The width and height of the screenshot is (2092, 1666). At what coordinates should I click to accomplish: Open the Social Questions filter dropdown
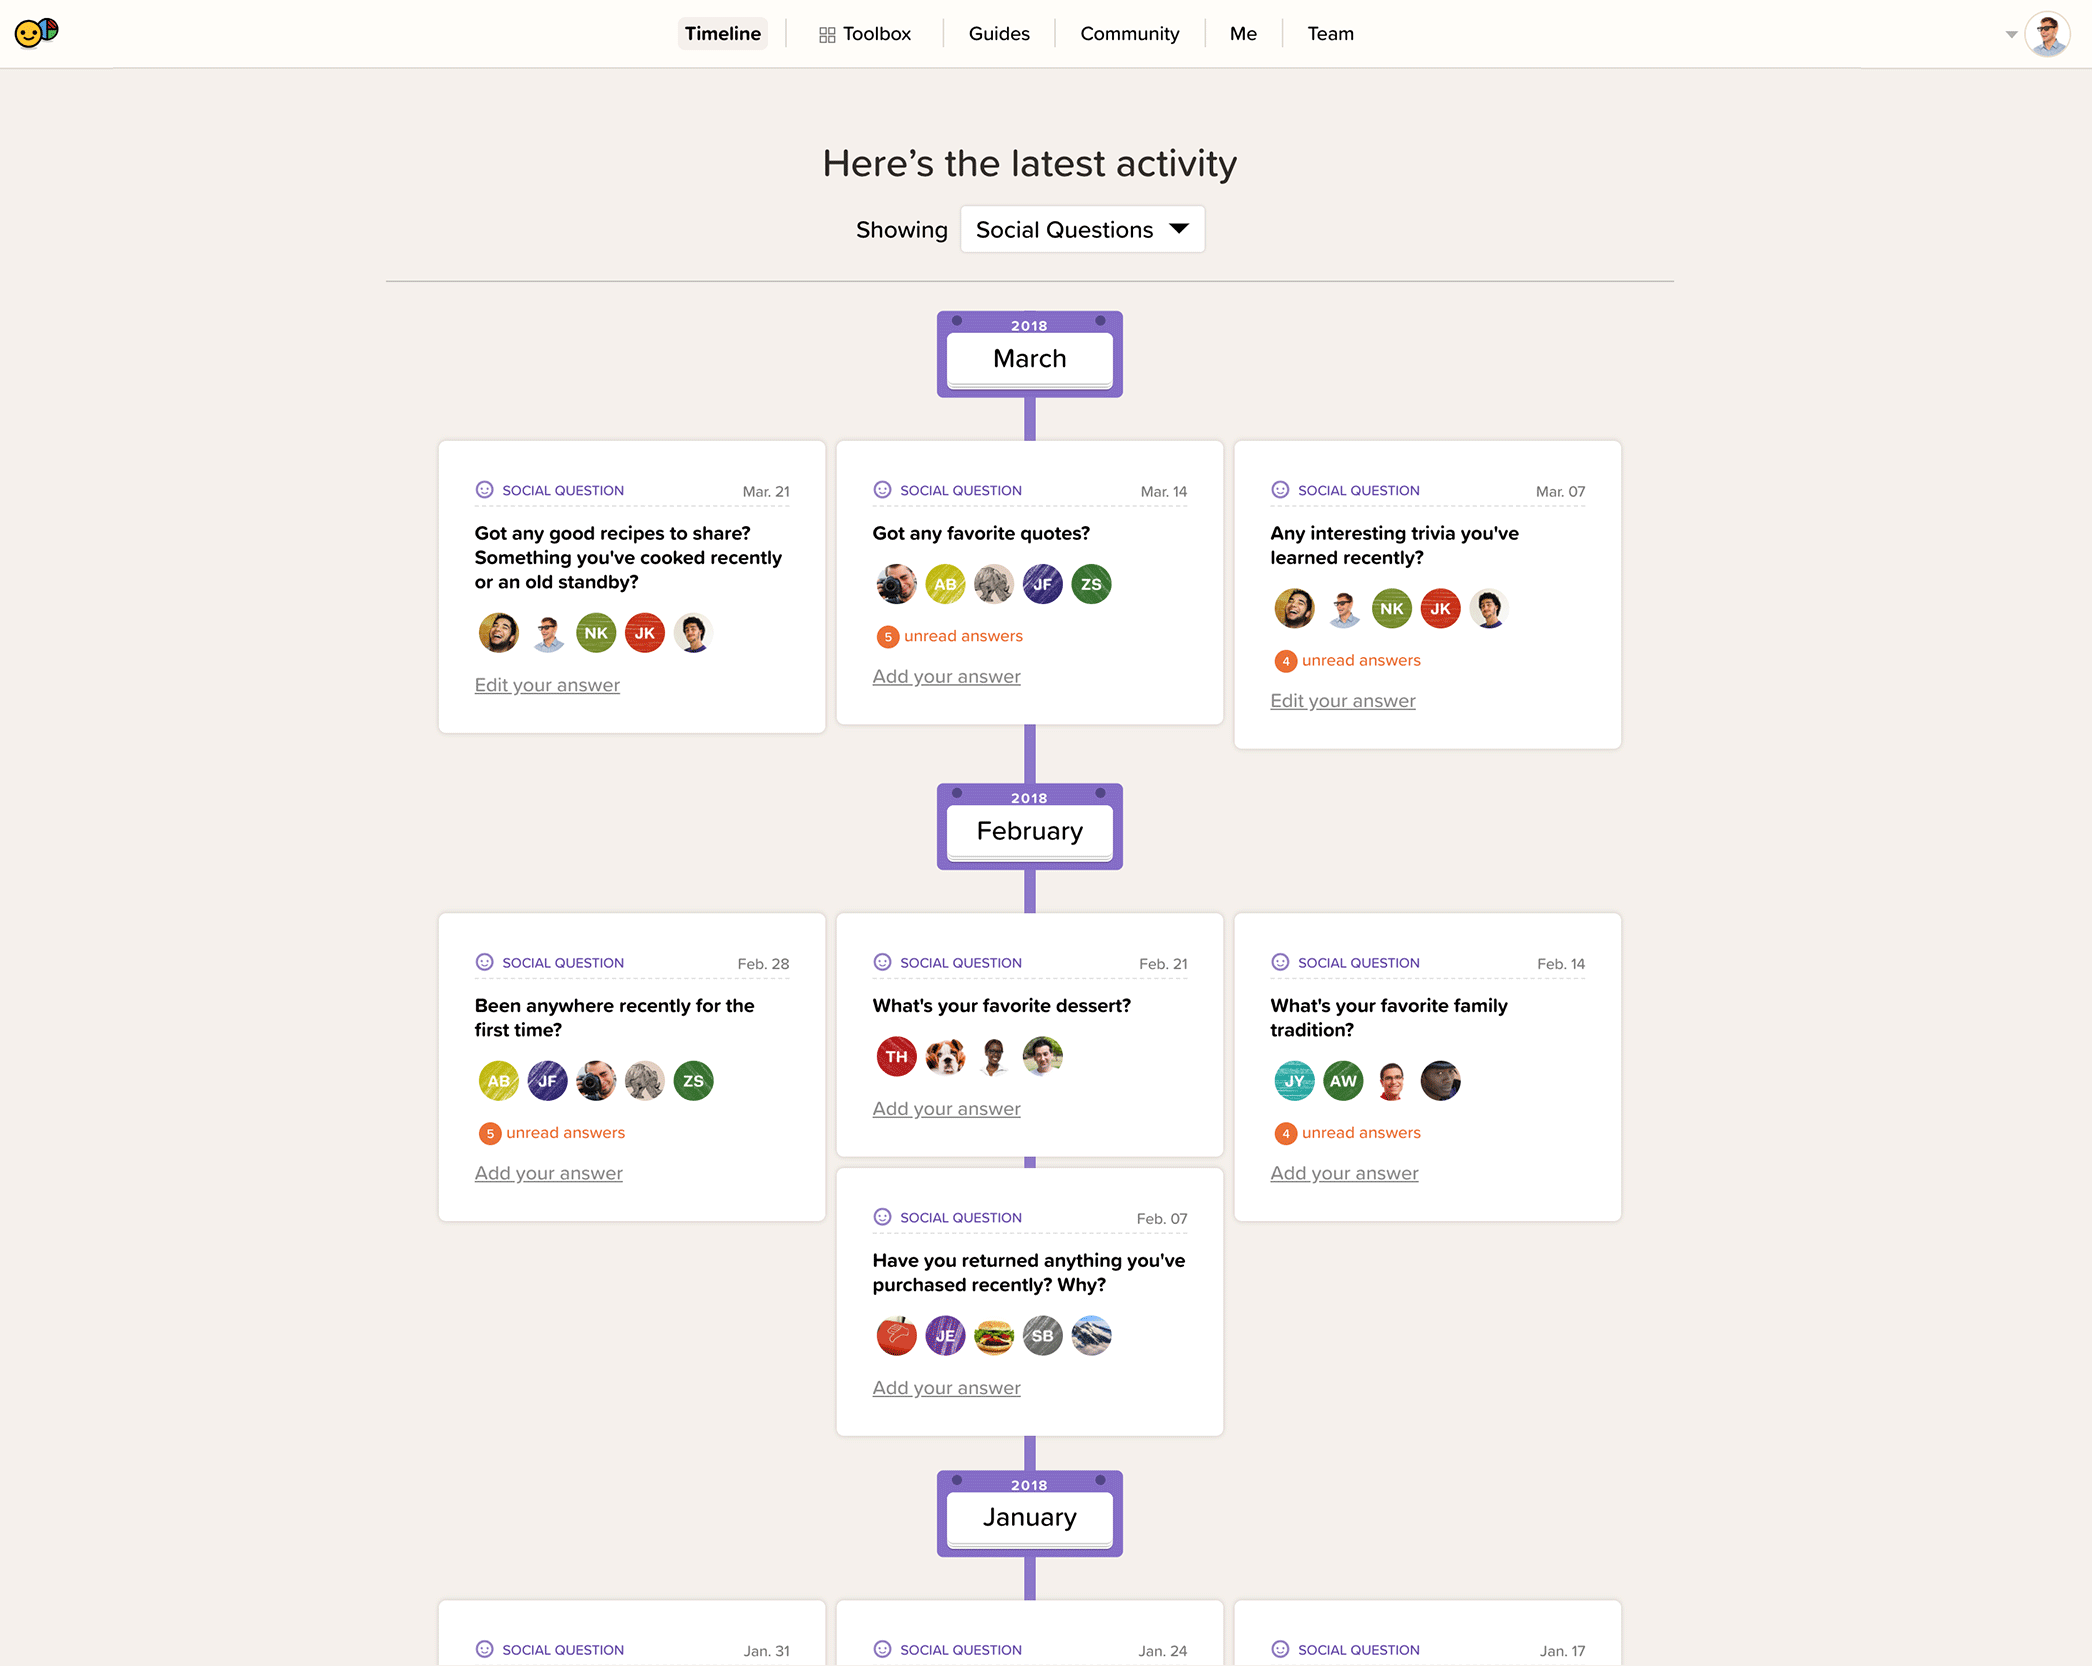coord(1082,229)
